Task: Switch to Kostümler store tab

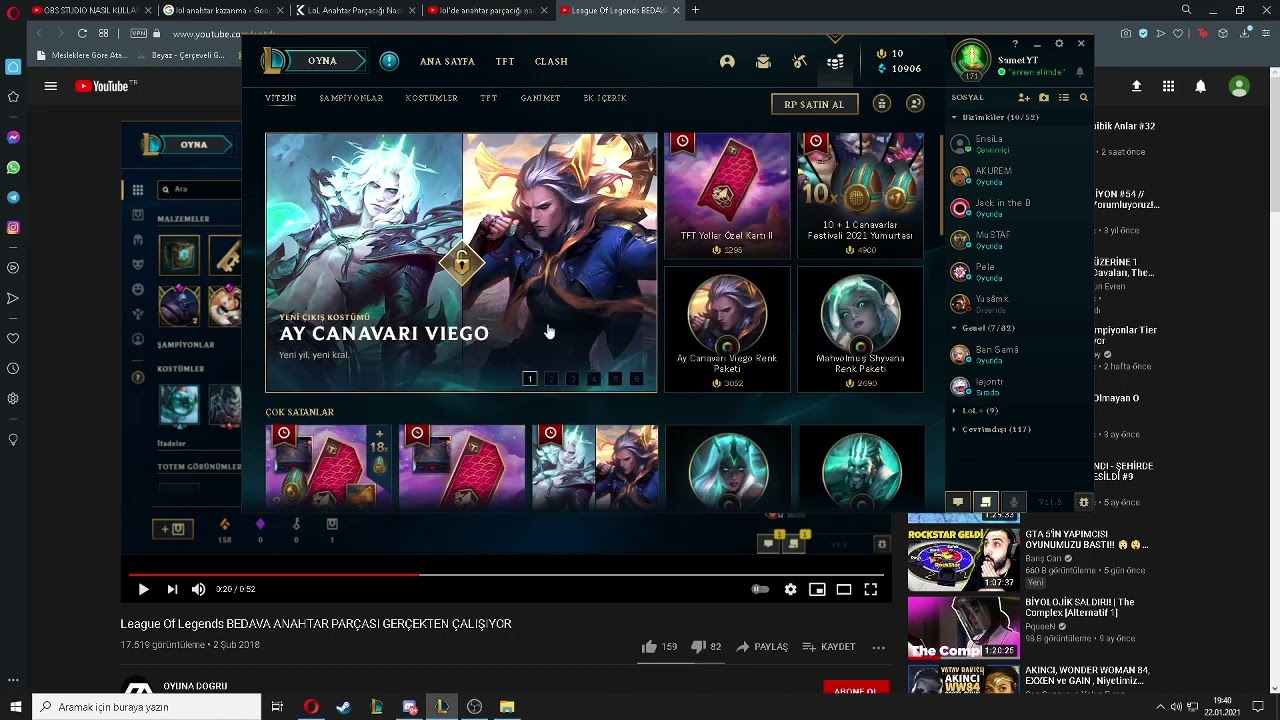Action: [431, 98]
